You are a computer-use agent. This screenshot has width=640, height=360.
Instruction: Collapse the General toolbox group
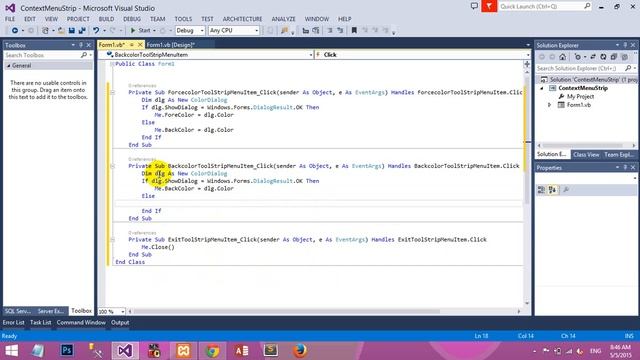pos(9,66)
